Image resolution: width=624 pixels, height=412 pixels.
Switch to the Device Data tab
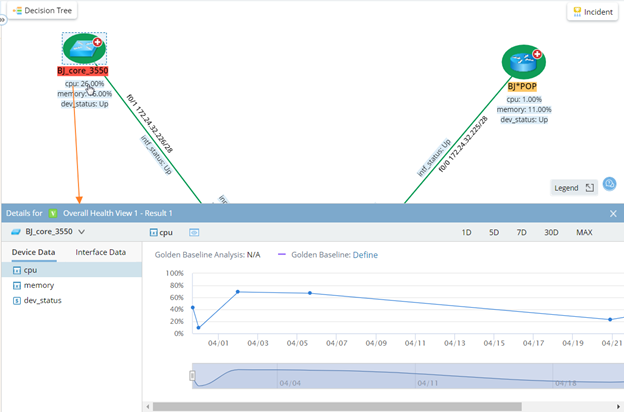(x=33, y=252)
